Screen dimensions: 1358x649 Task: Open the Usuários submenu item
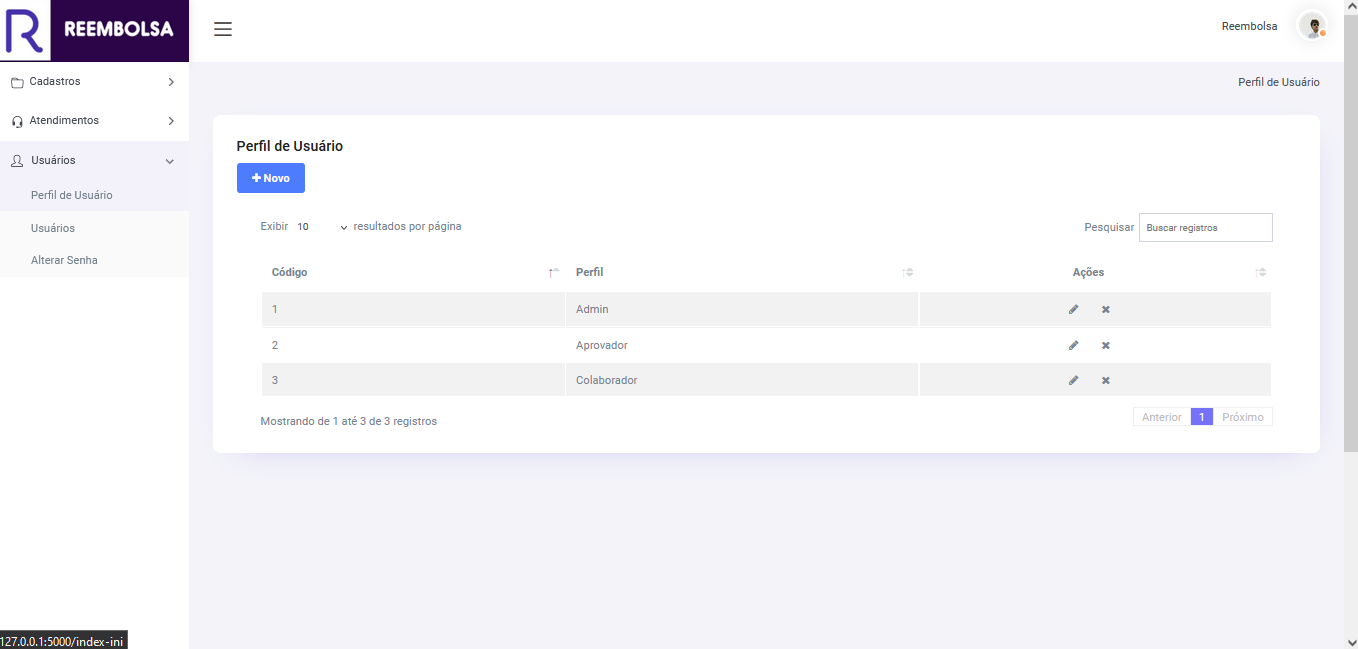pos(52,227)
